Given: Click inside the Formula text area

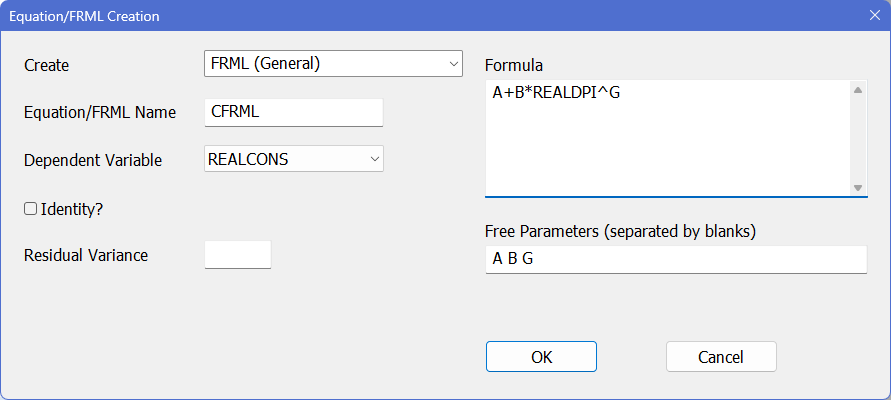Looking at the screenshot, I should [667, 138].
